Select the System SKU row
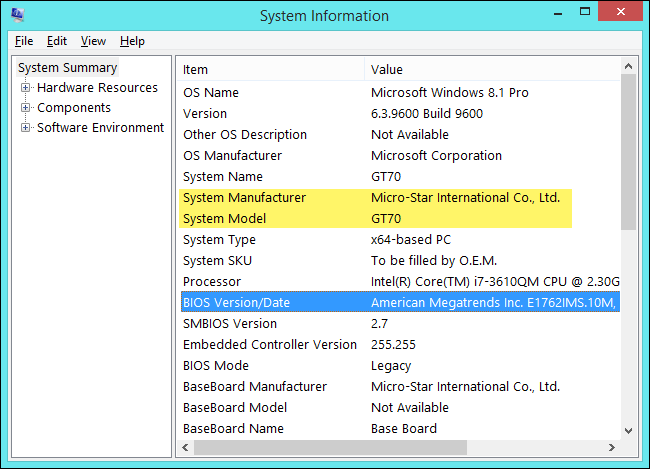This screenshot has width=650, height=469. (400, 260)
